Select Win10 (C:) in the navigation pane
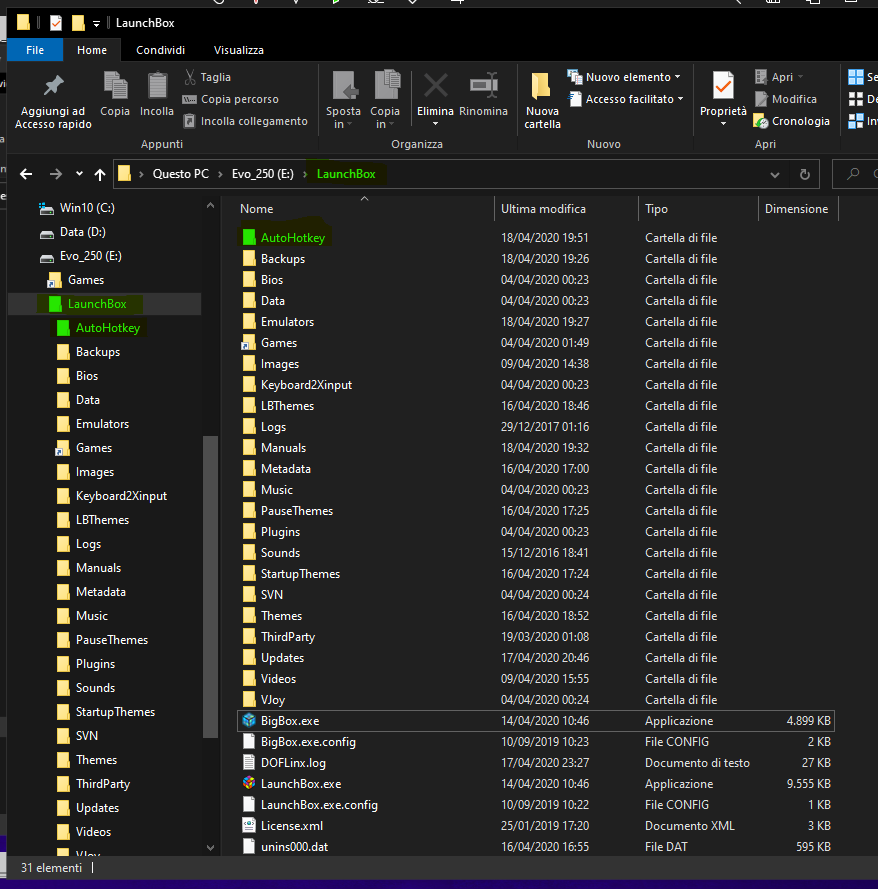This screenshot has width=878, height=889. [x=87, y=208]
